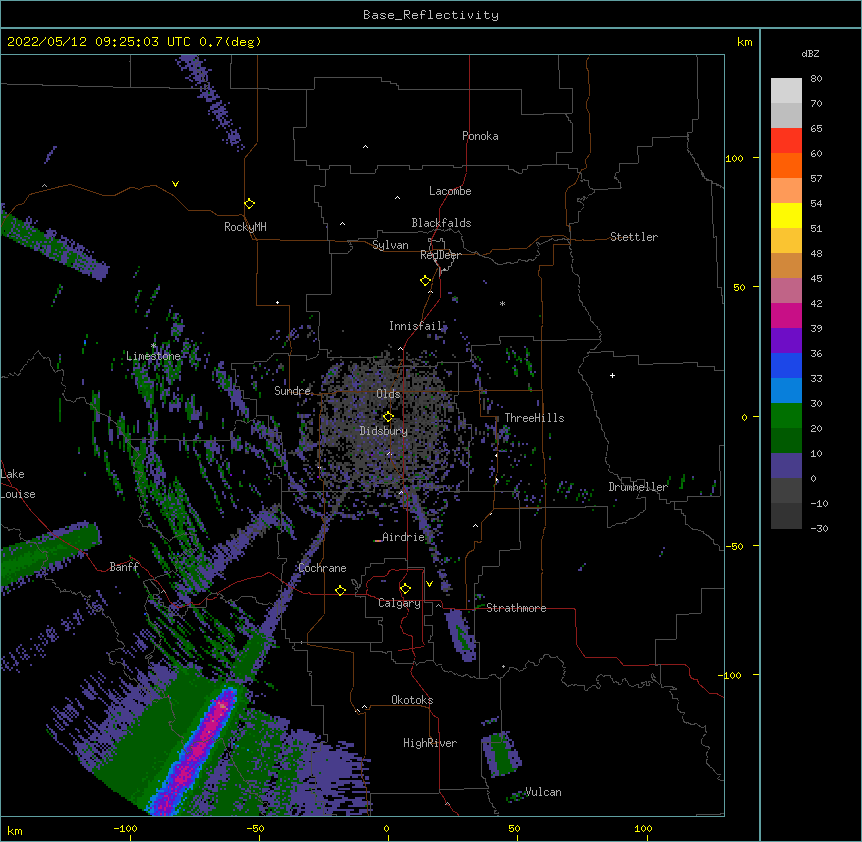
Task: Click the Innisfail city label
Action: pos(415,326)
